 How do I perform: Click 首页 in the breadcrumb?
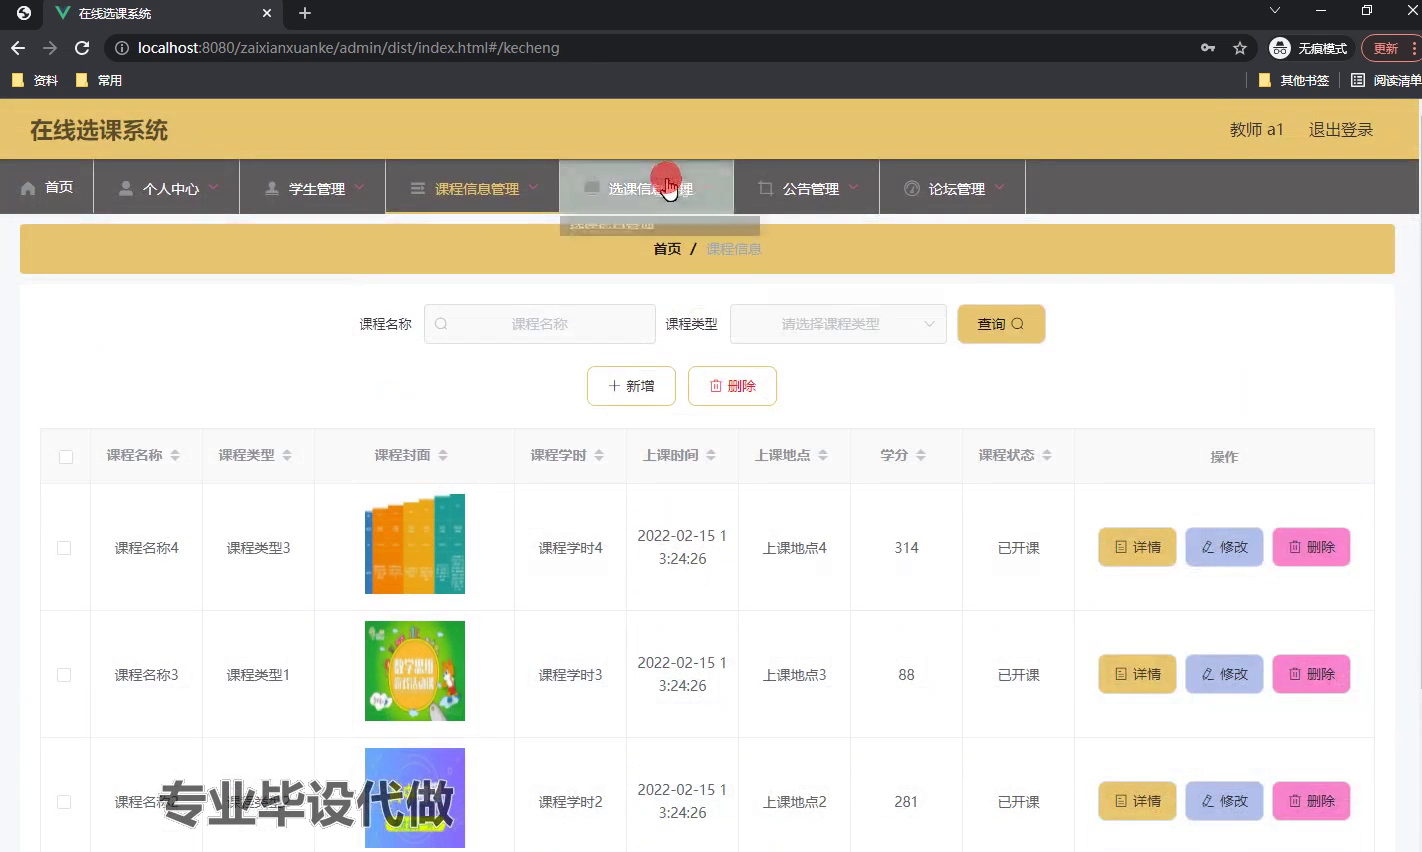[667, 249]
